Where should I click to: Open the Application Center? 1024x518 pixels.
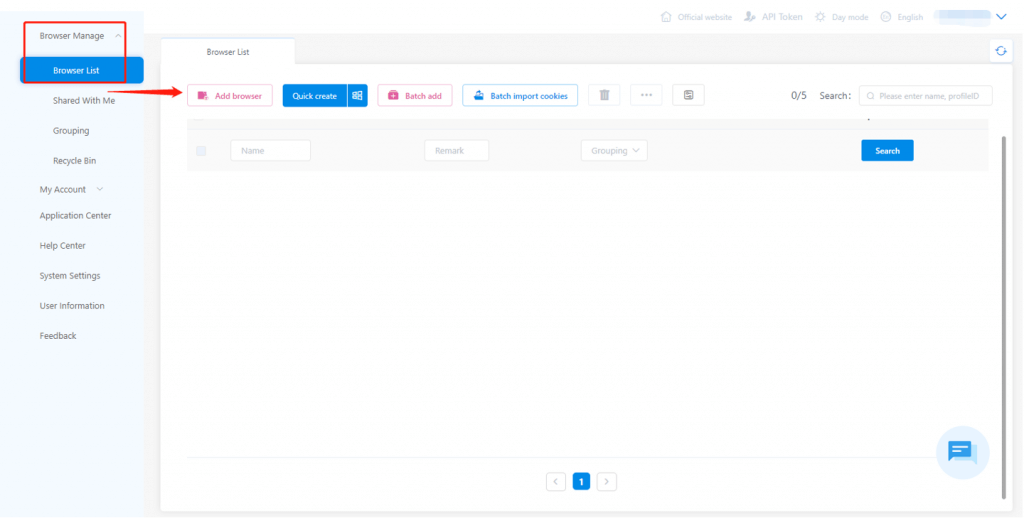point(75,216)
